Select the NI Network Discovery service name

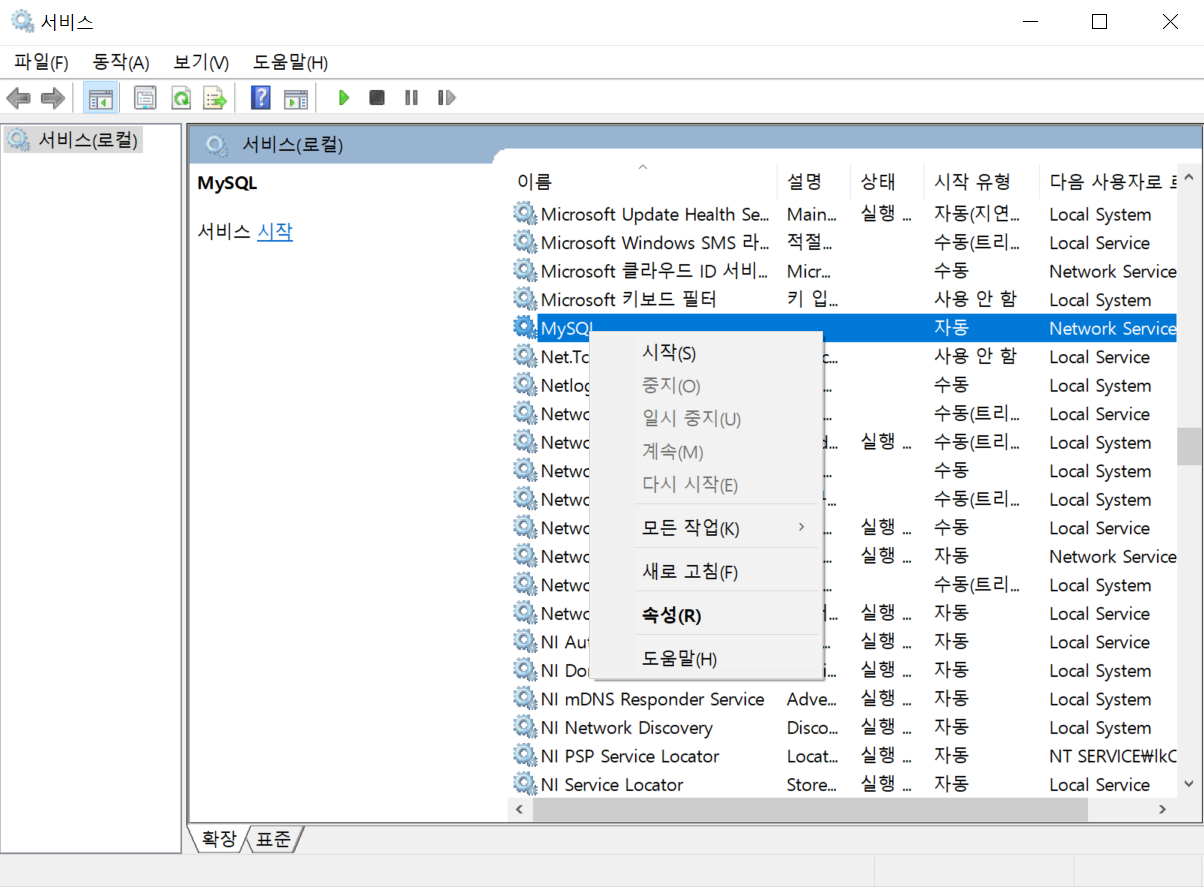pyautogui.click(x=627, y=727)
